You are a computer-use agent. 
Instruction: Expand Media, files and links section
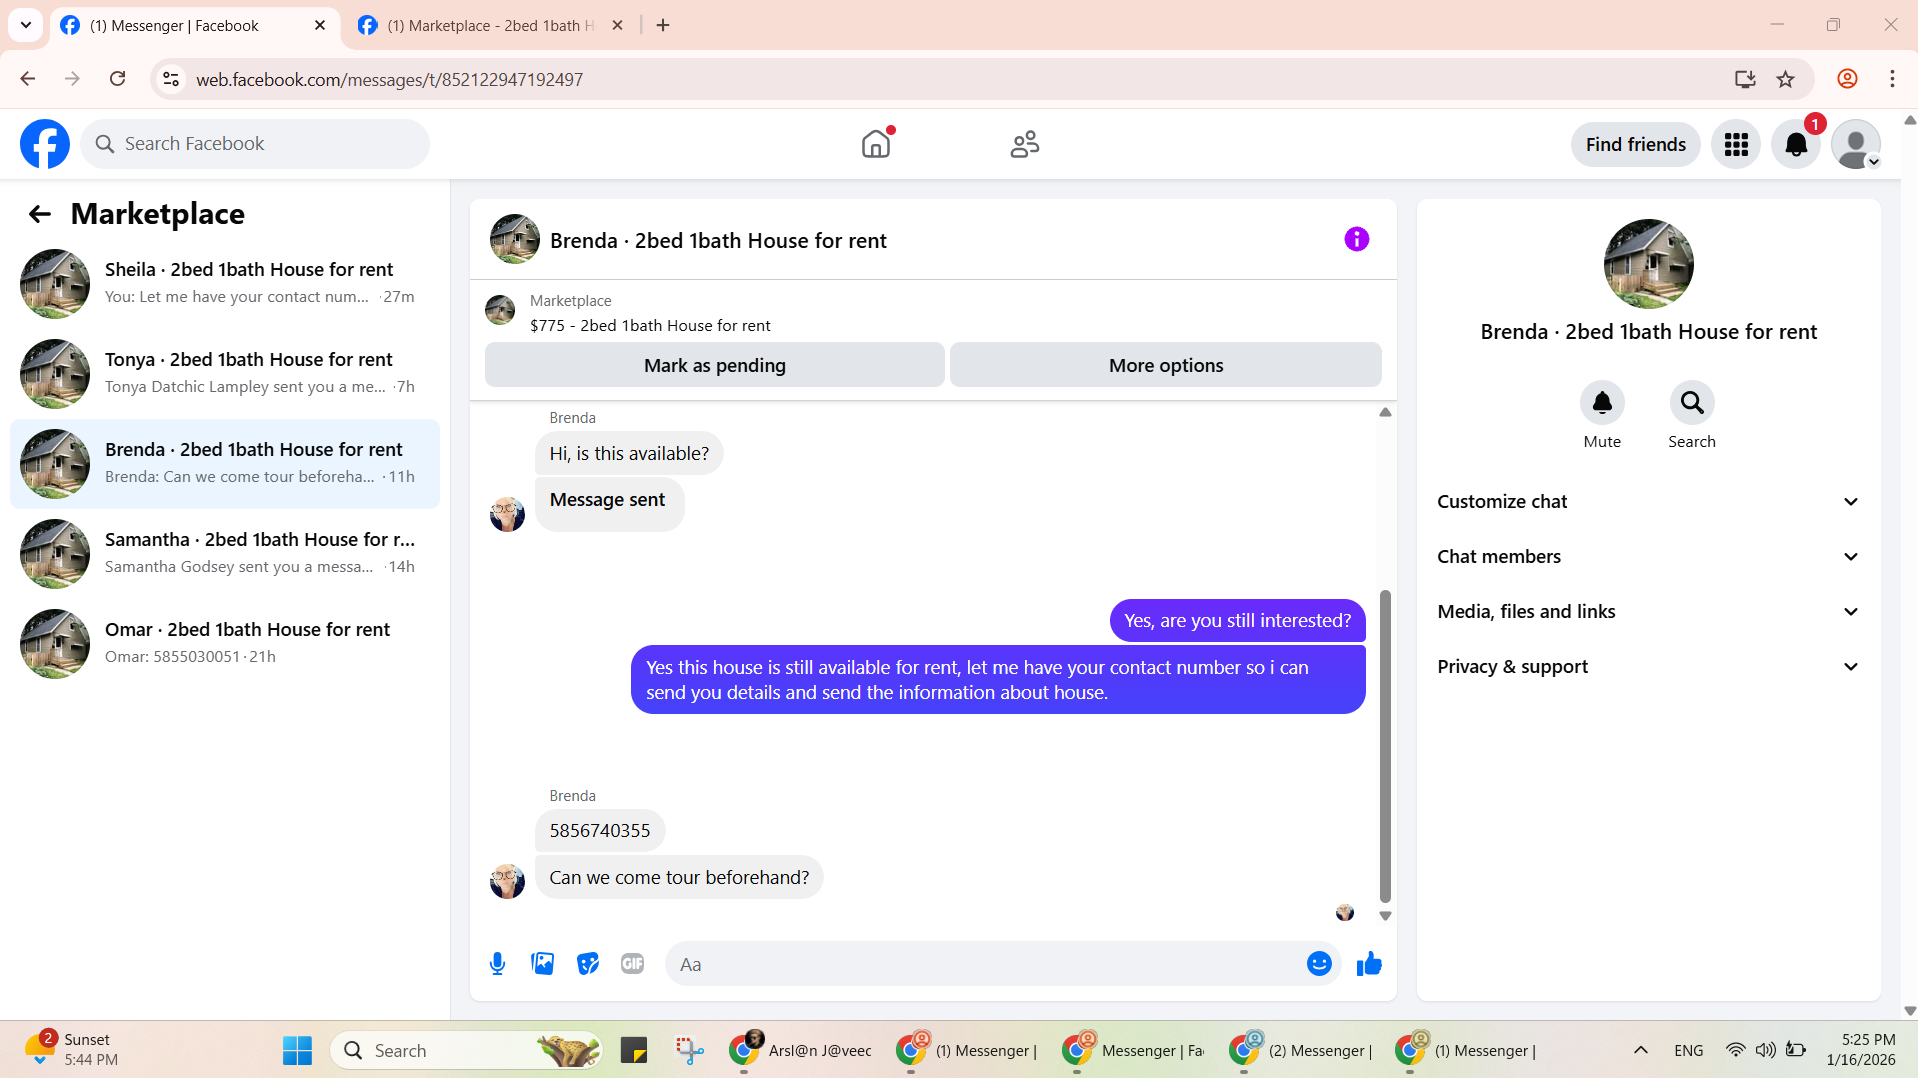click(1649, 612)
